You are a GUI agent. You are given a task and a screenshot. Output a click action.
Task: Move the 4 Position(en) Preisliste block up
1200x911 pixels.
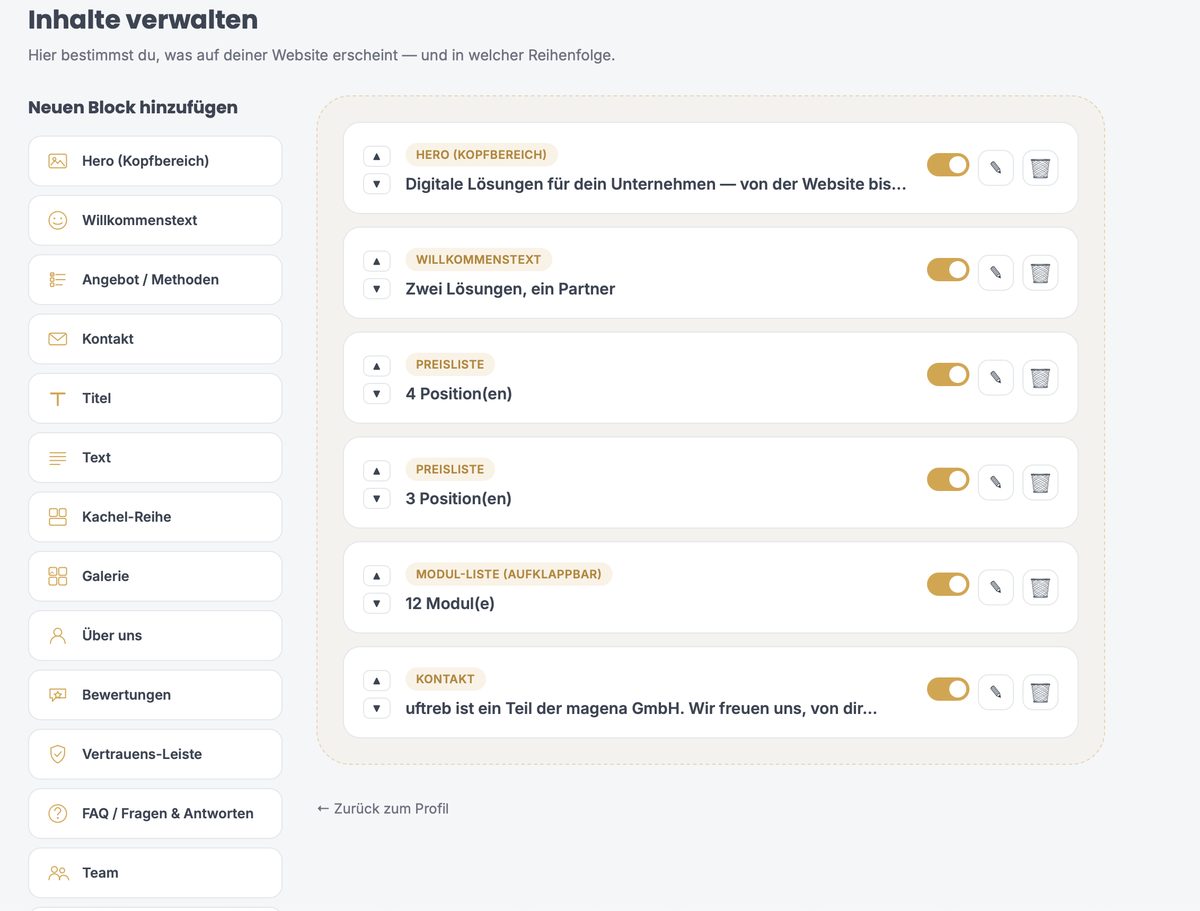coord(376,366)
